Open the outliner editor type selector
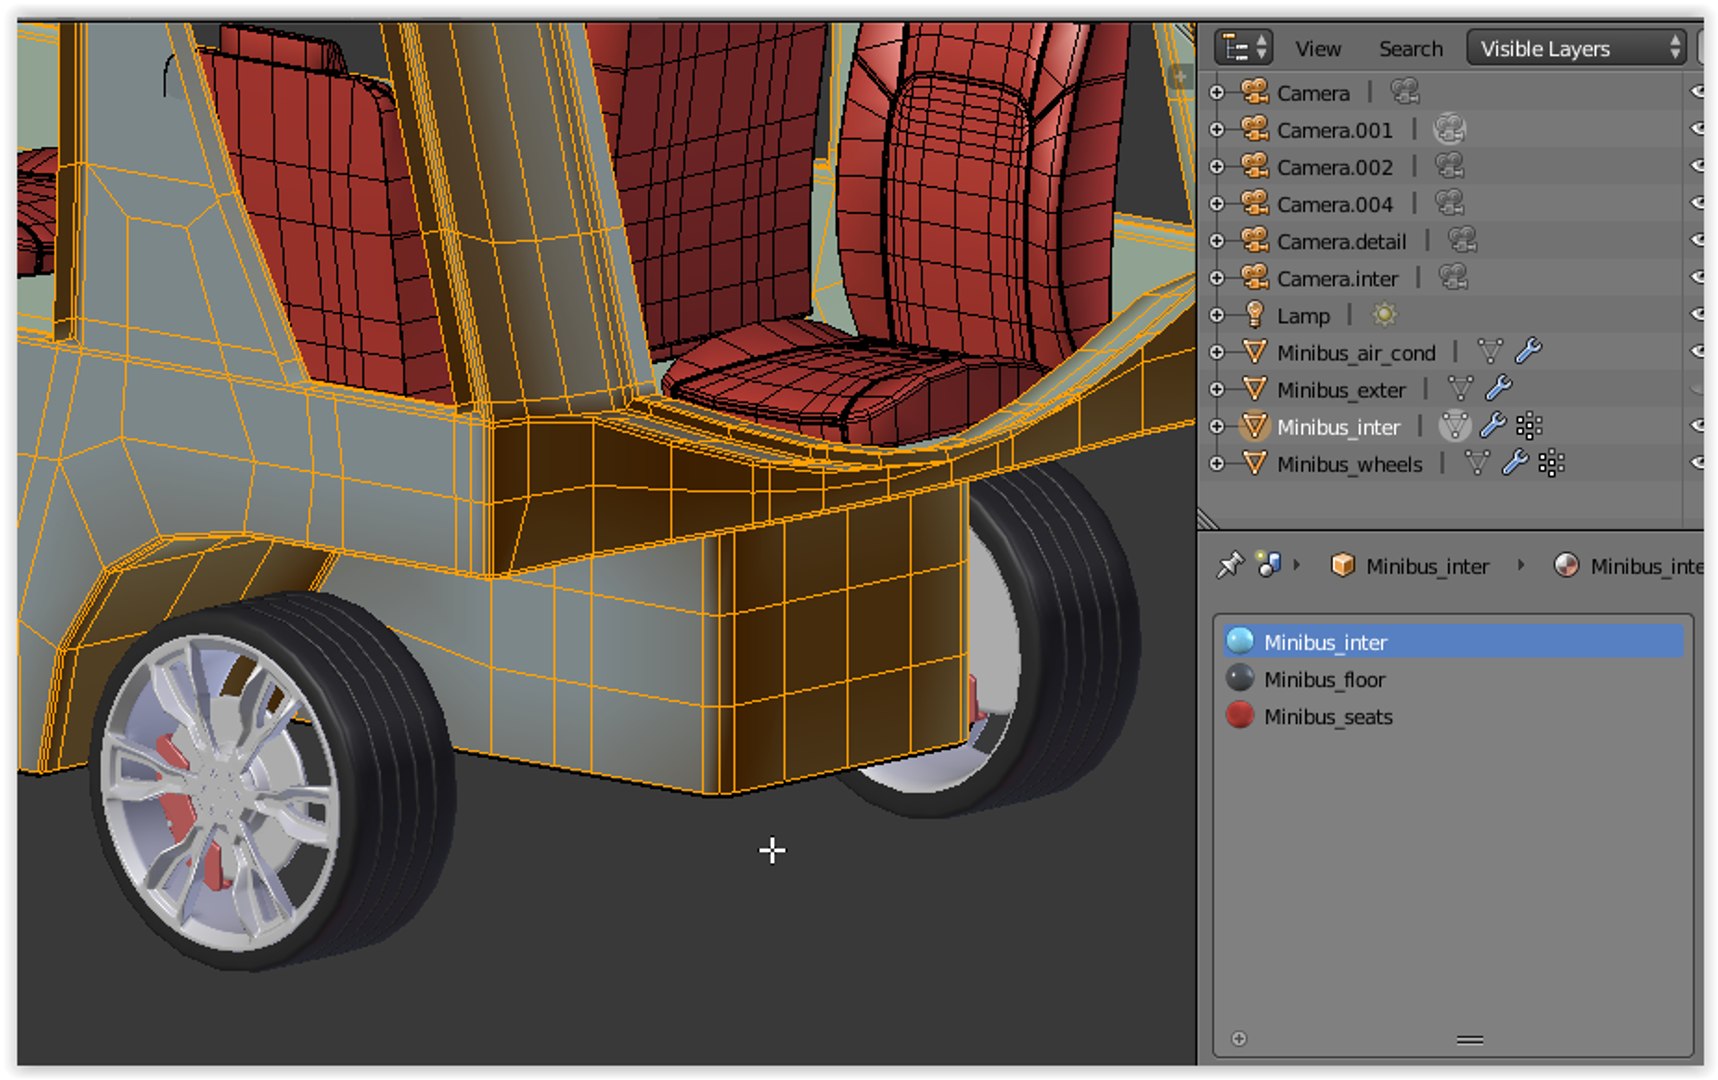The width and height of the screenshot is (1718, 1080). pos(1243,48)
